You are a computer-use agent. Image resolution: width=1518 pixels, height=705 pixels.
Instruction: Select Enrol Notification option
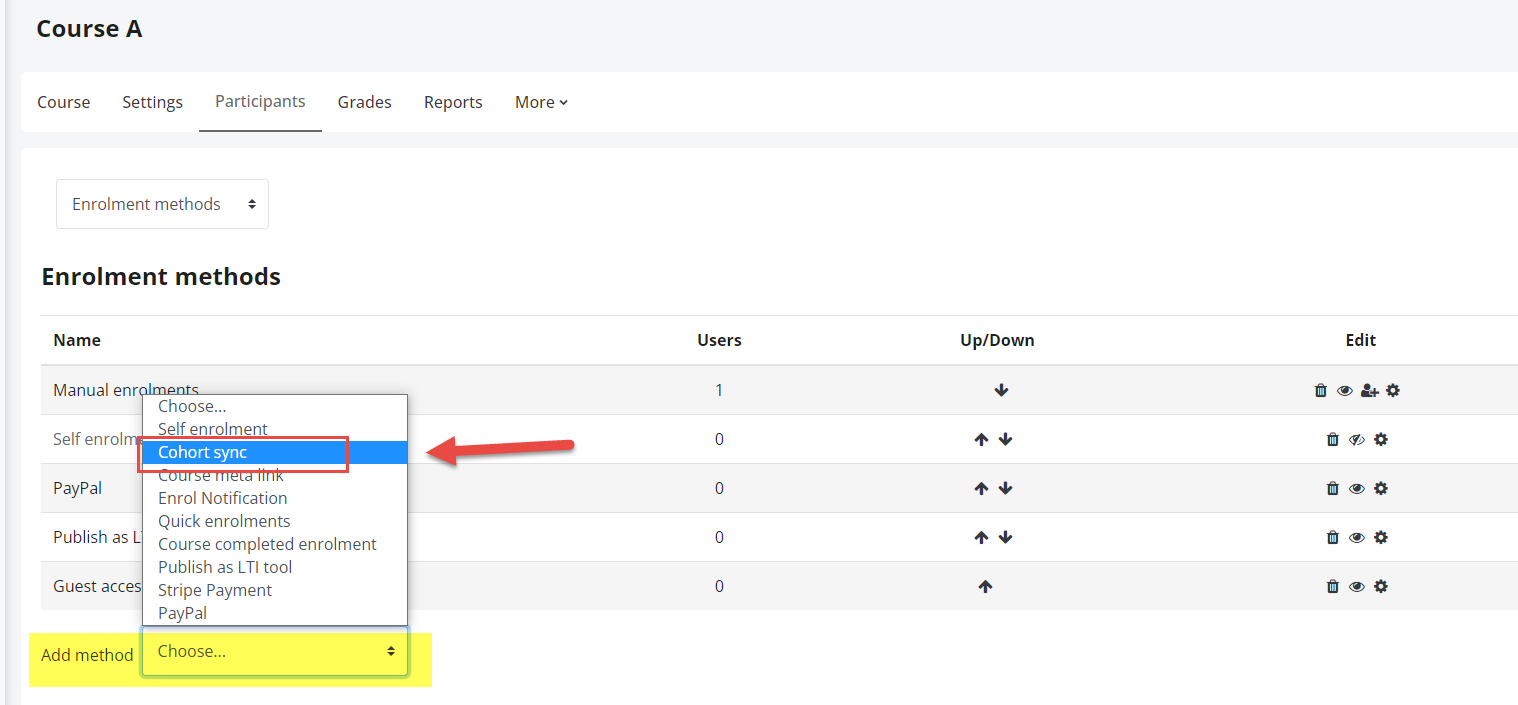[275, 498]
